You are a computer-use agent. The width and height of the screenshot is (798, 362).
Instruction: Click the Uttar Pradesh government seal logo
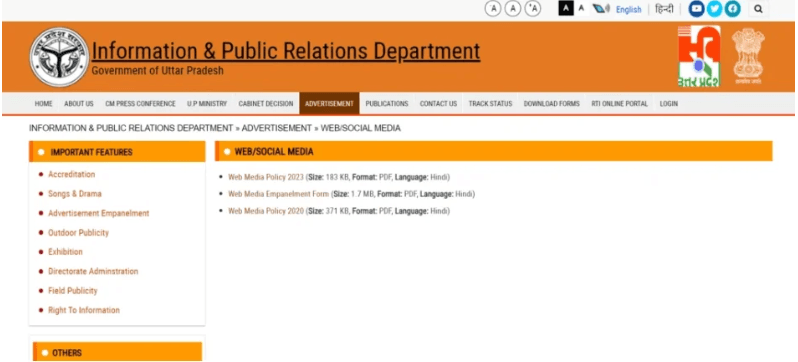click(59, 57)
